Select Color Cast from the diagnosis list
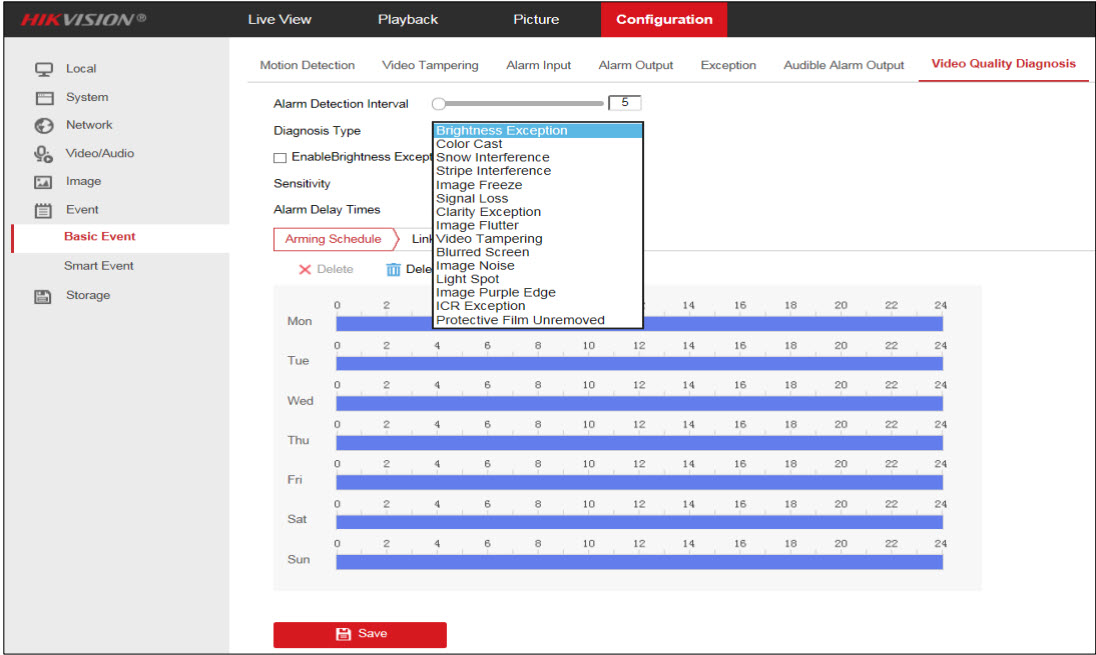The height and width of the screenshot is (655, 1096). [469, 144]
